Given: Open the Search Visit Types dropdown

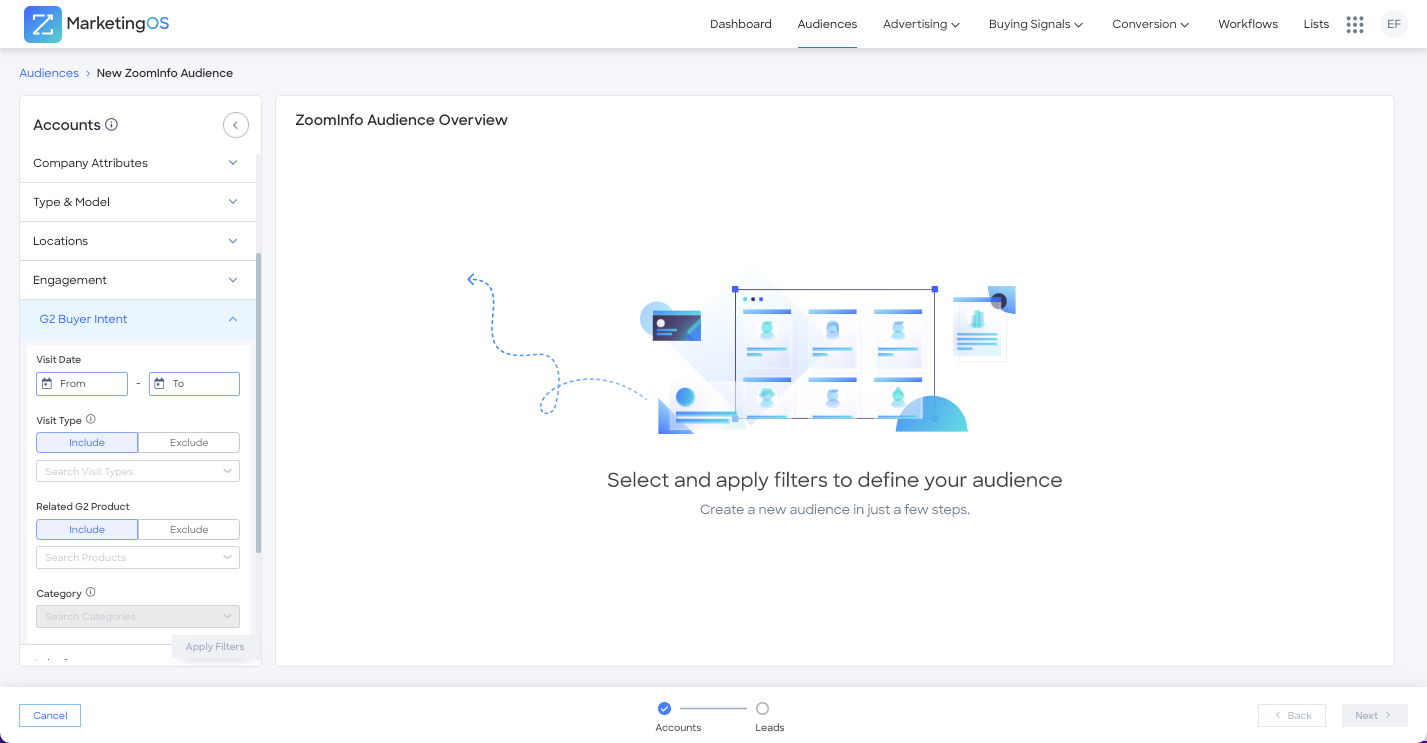Looking at the screenshot, I should pyautogui.click(x=137, y=471).
